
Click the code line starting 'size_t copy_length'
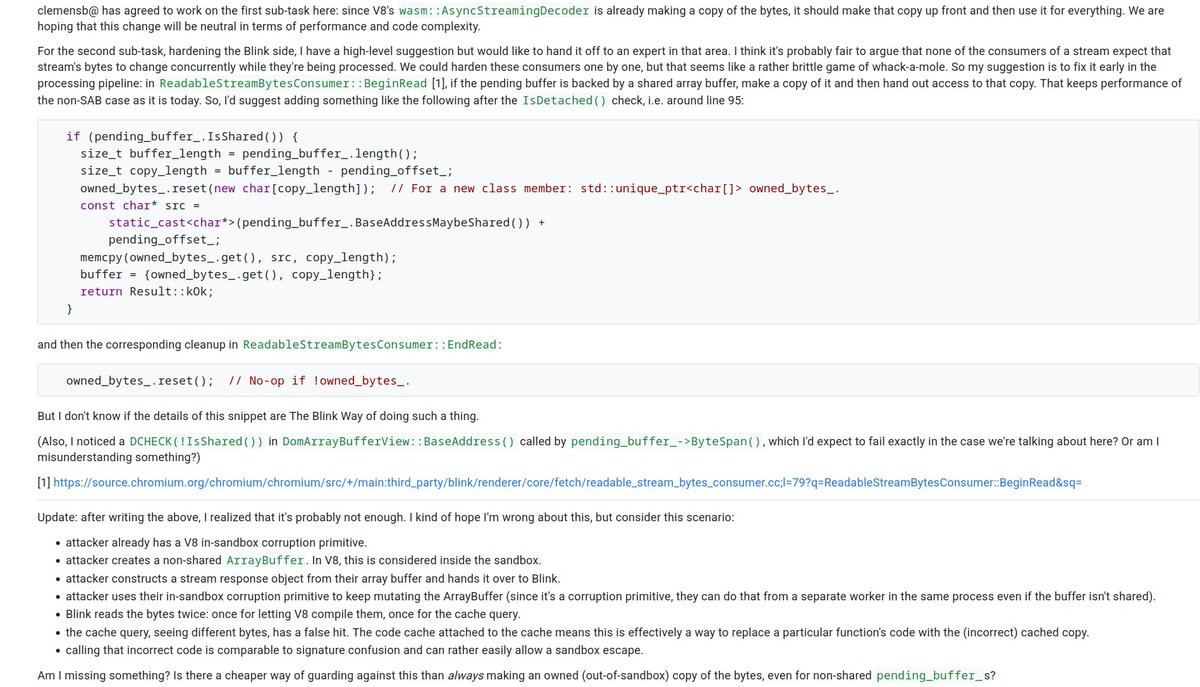coord(266,171)
